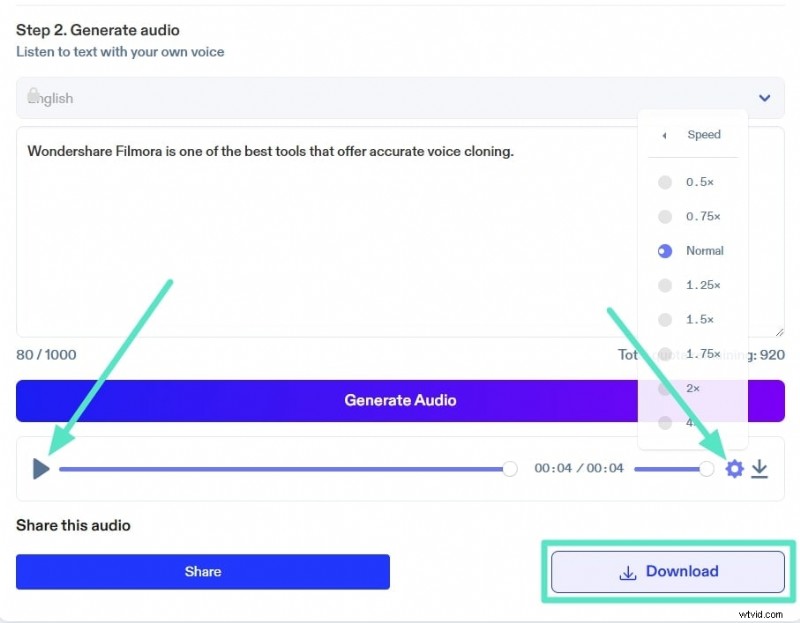800x623 pixels.
Task: Click the Share button
Action: coord(203,571)
